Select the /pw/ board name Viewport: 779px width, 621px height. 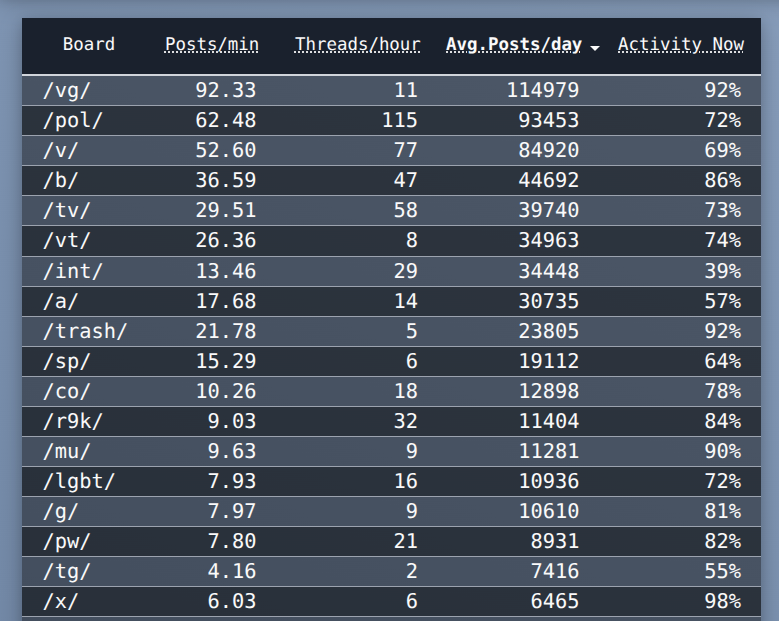point(67,541)
